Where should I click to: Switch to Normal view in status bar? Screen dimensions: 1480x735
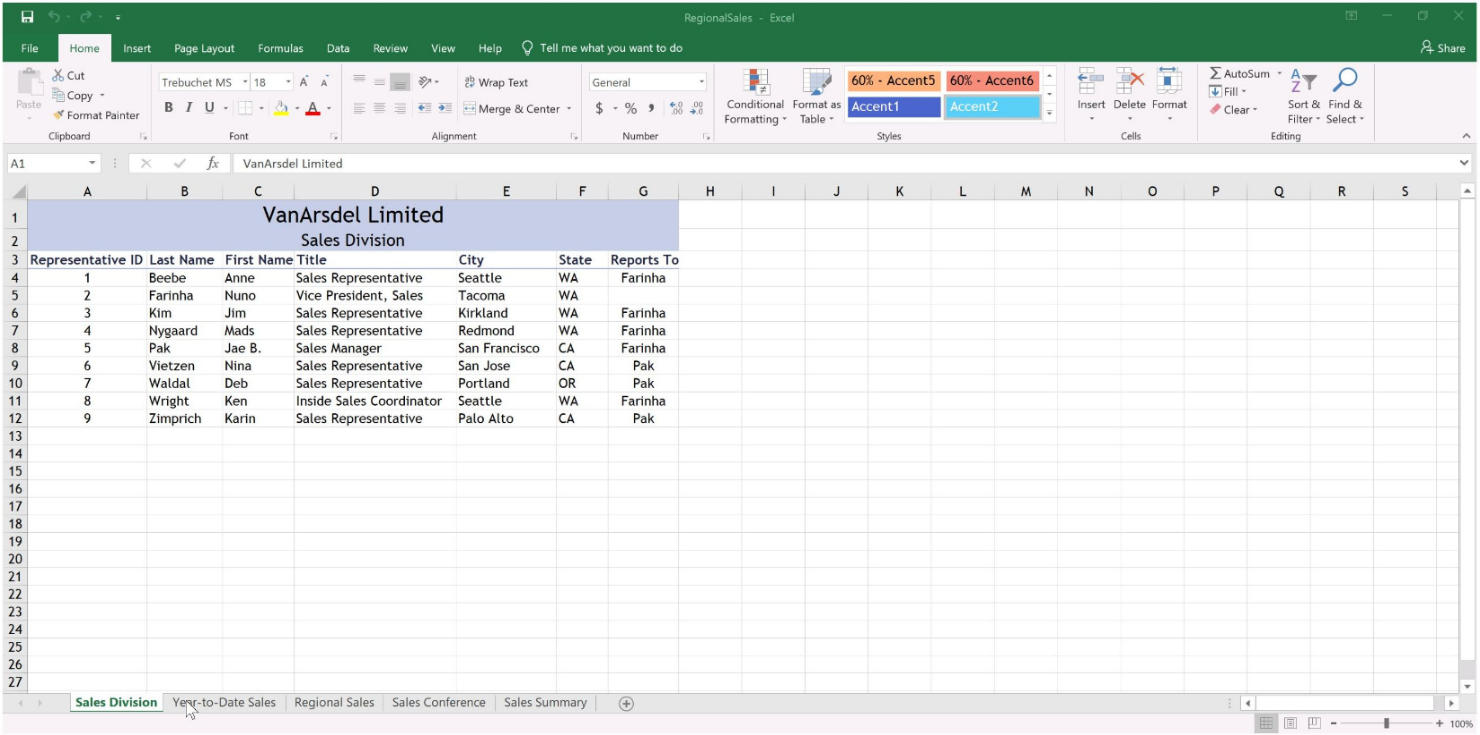[x=1266, y=723]
